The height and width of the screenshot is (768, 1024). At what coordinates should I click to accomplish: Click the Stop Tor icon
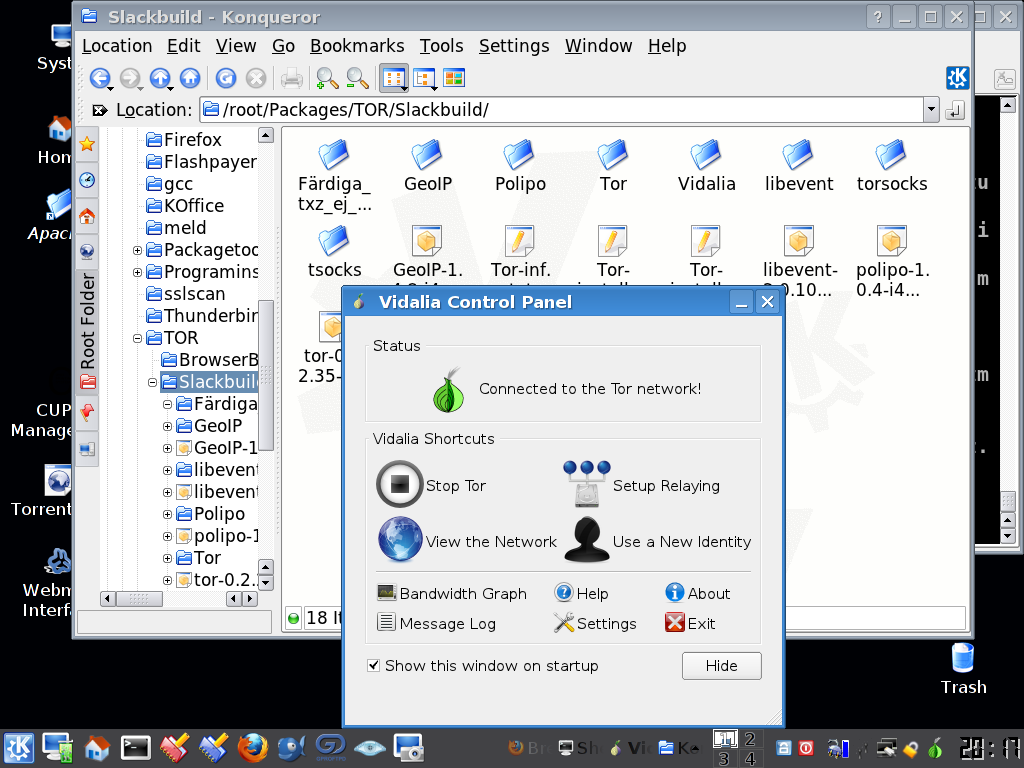[x=399, y=485]
